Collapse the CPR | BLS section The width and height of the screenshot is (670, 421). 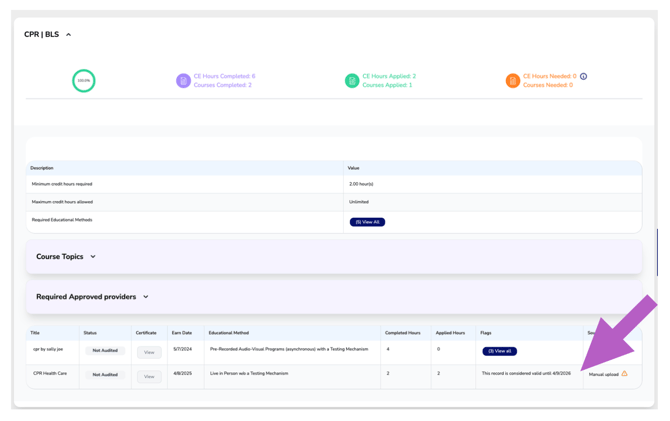click(x=69, y=35)
